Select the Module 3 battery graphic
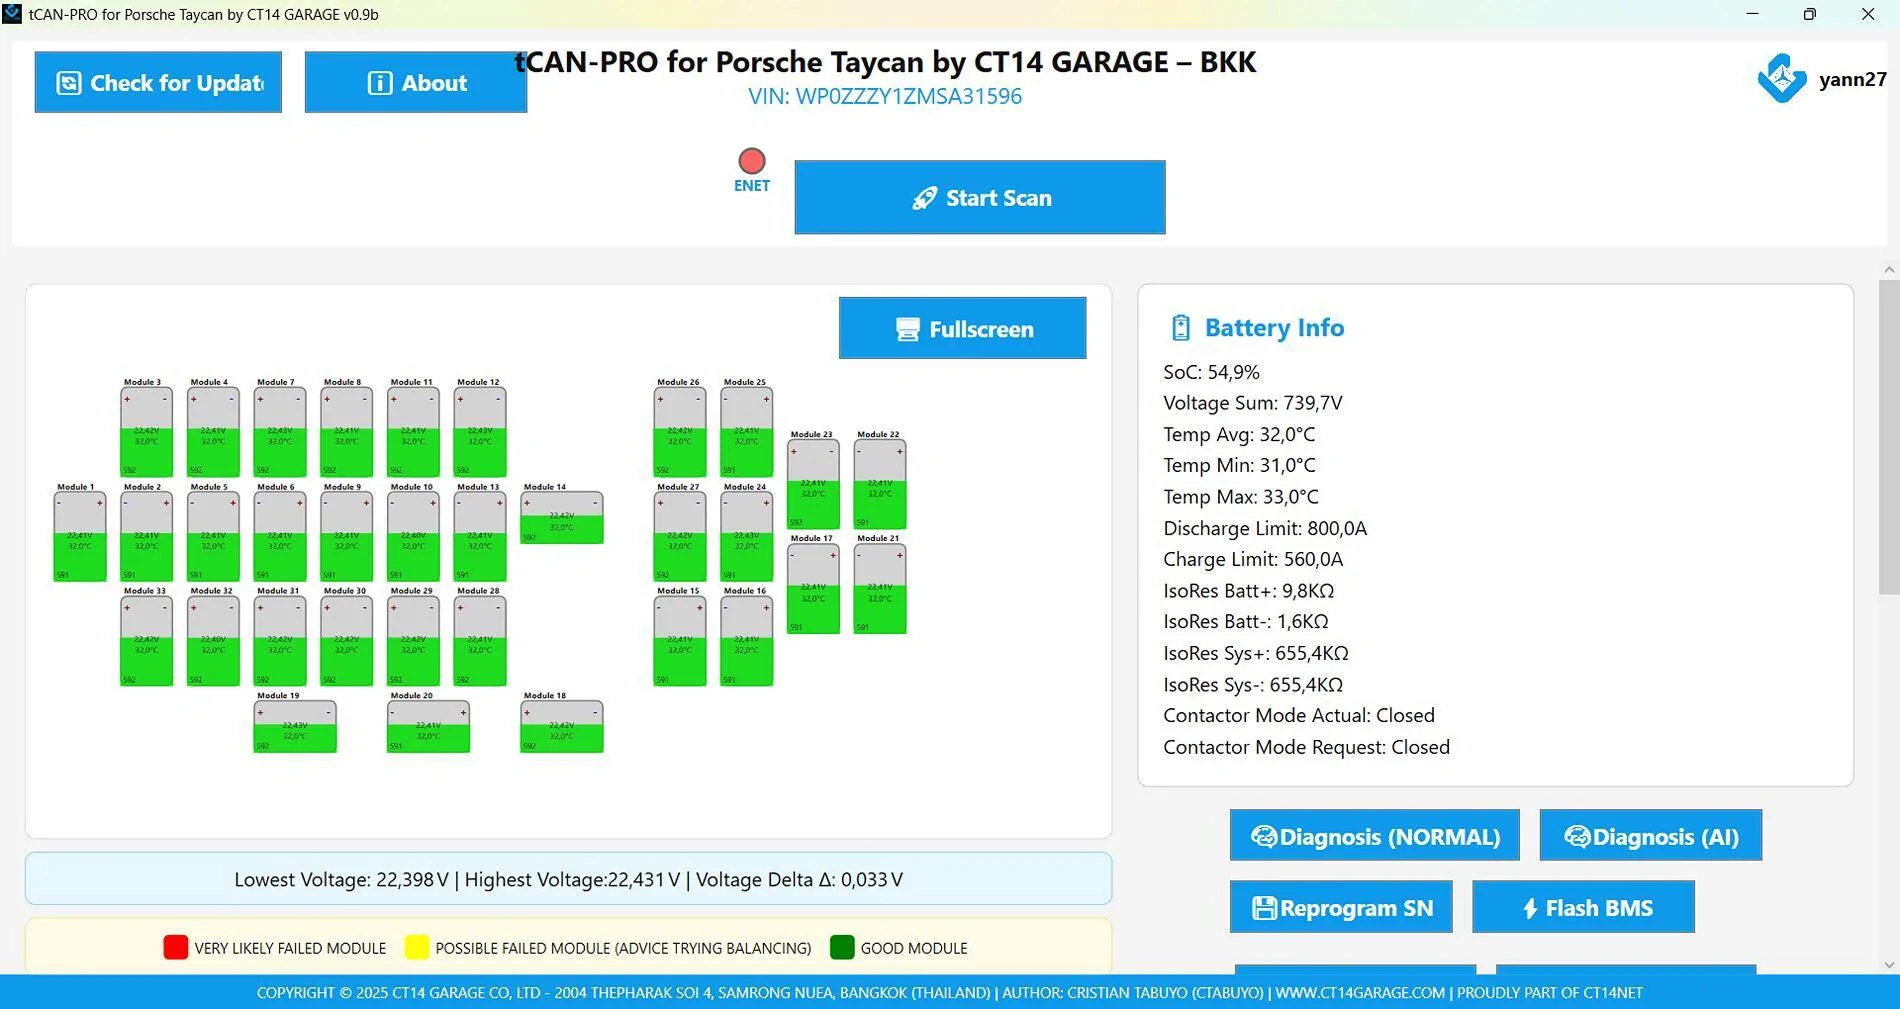Screen dimensions: 1900x1009 (x=146, y=432)
